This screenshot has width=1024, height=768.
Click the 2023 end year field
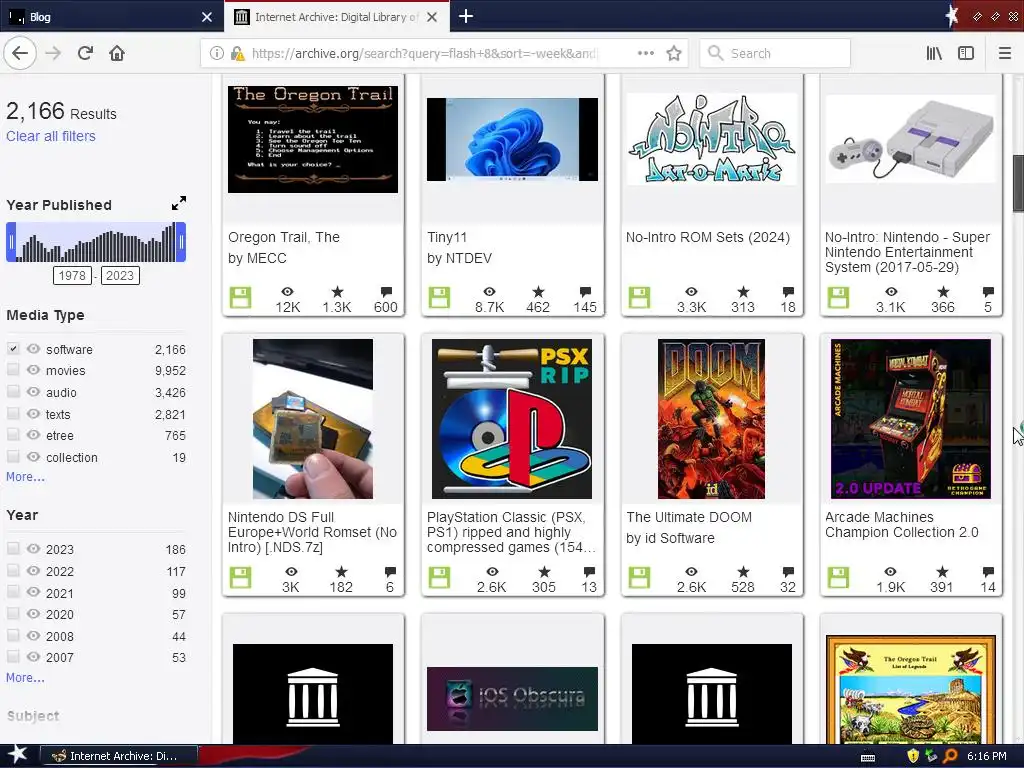point(120,276)
